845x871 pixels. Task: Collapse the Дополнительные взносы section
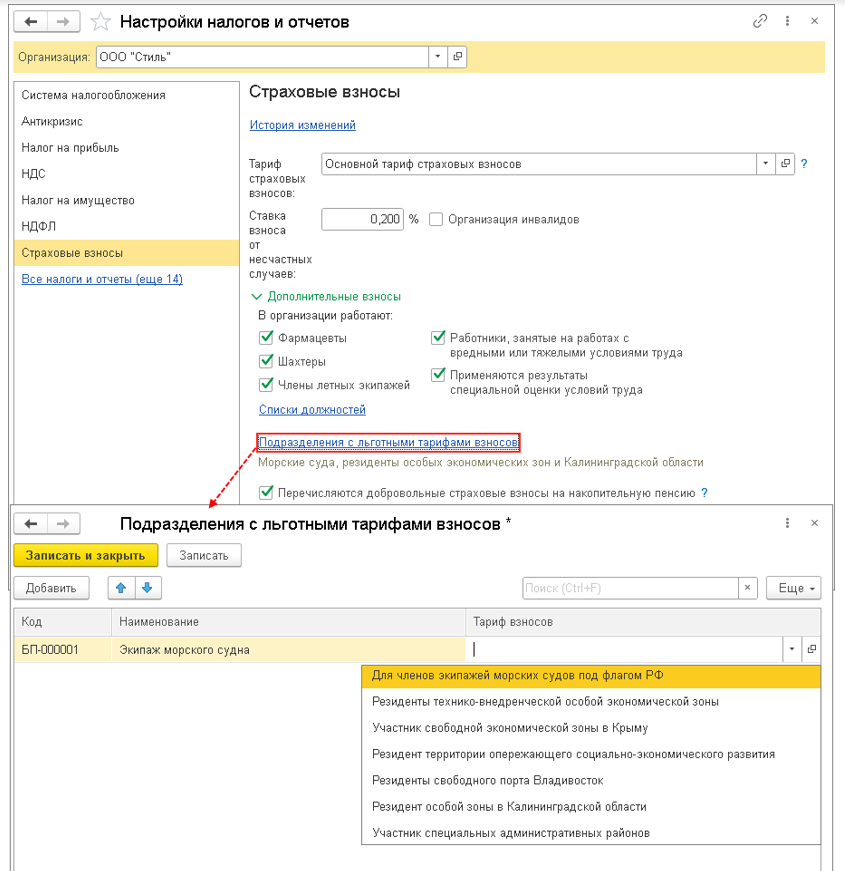pos(256,296)
